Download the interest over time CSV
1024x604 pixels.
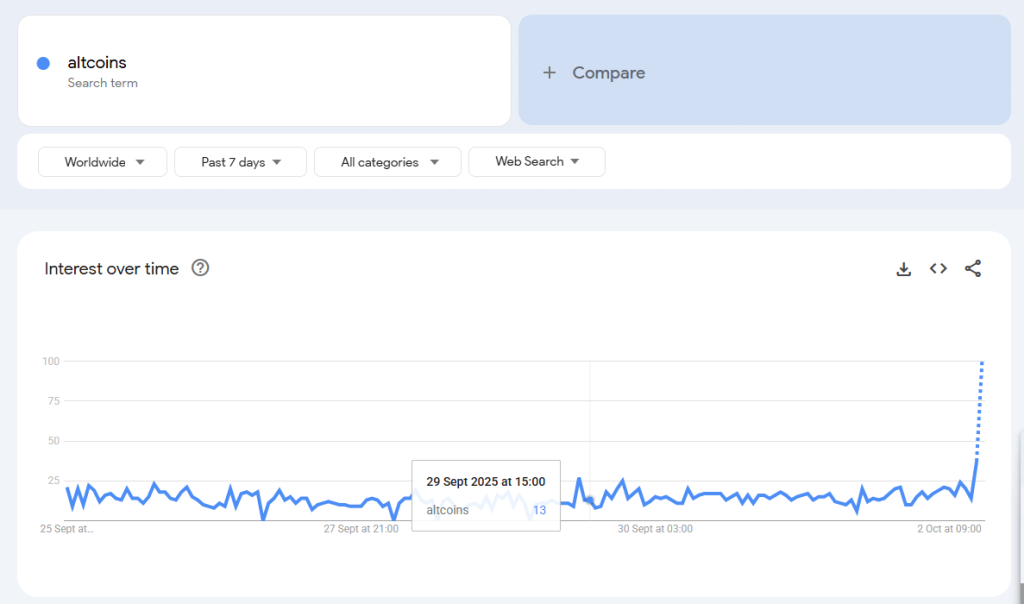click(903, 269)
